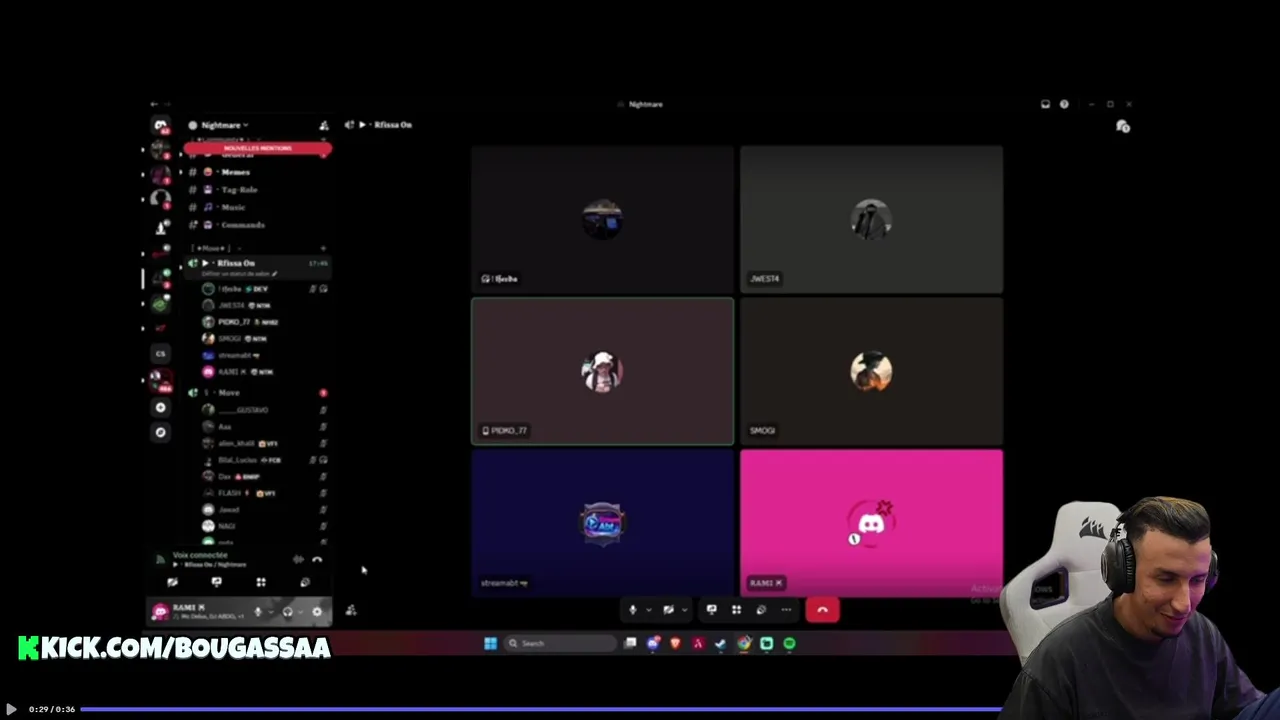Share screen from call control bar
1280x720 pixels.
(711, 610)
